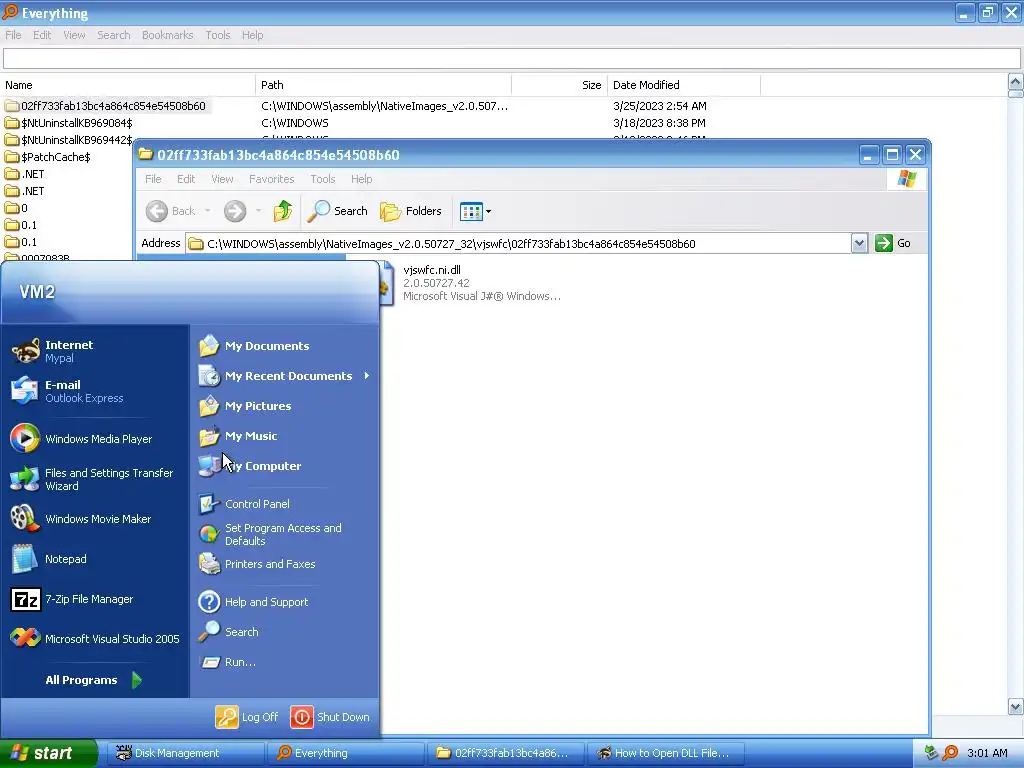Click the Explorer Address path field
The height and width of the screenshot is (768, 1024).
[x=519, y=244]
